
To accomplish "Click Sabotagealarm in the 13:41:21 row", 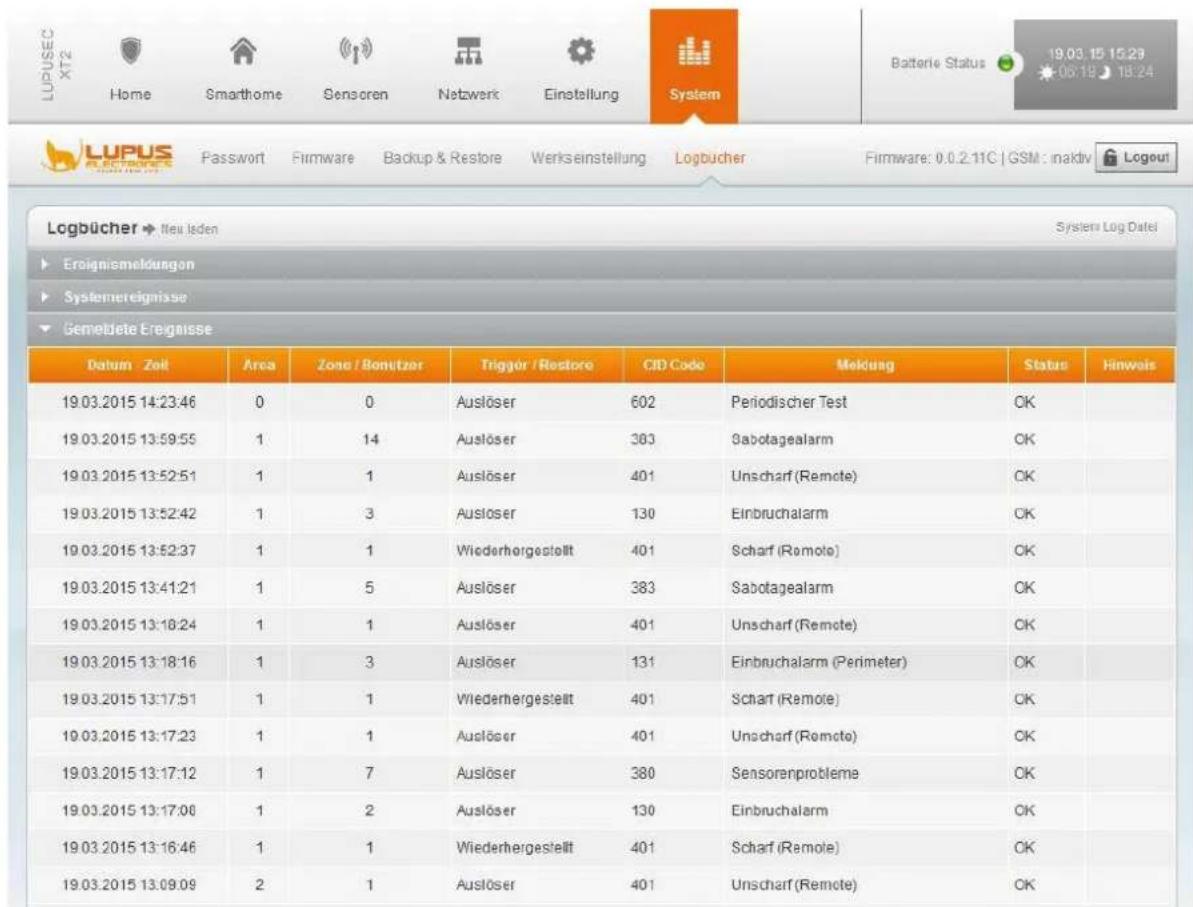I will (781, 587).
